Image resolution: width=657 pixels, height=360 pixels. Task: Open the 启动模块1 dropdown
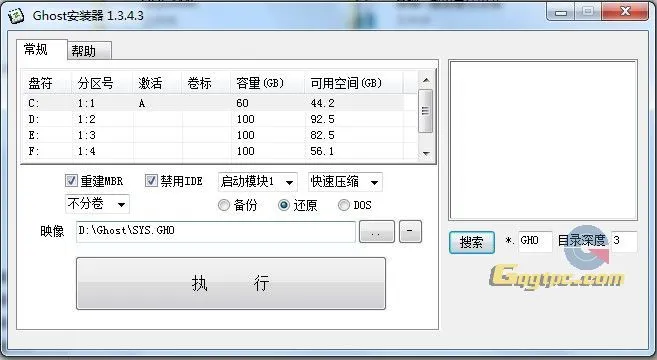(258, 181)
